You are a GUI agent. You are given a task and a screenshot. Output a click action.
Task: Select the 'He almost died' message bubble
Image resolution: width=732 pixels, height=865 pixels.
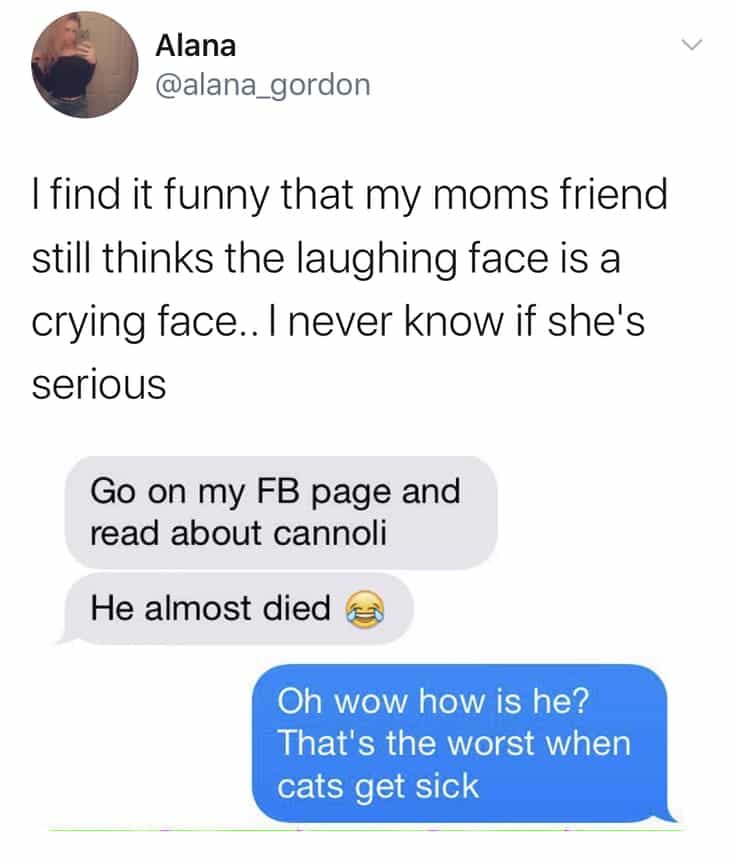[x=236, y=609]
